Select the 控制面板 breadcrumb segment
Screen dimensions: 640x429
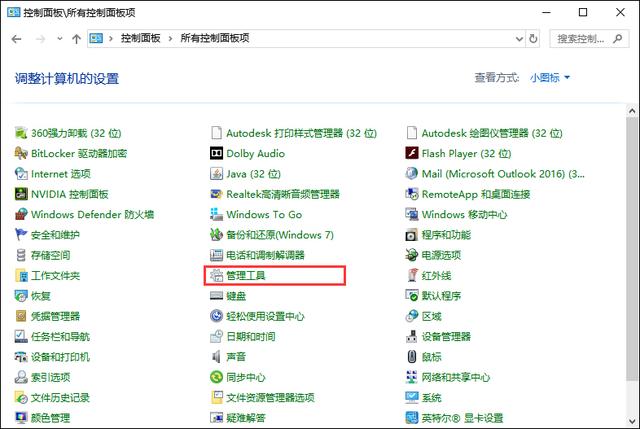(140, 38)
